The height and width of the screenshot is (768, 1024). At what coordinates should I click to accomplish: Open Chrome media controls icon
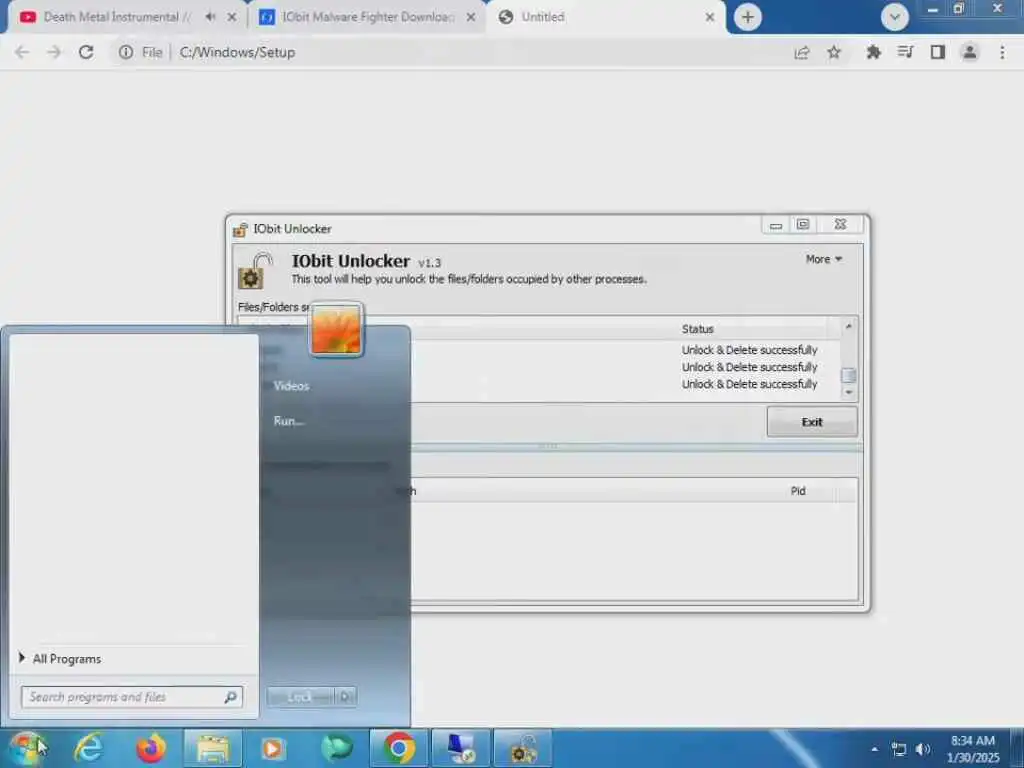(x=905, y=52)
